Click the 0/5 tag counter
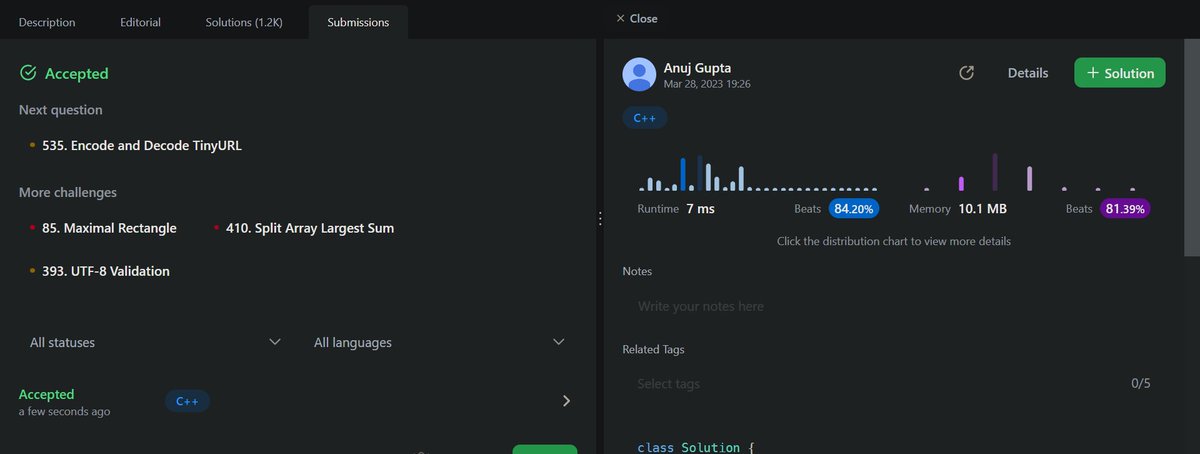 pyautogui.click(x=1141, y=384)
